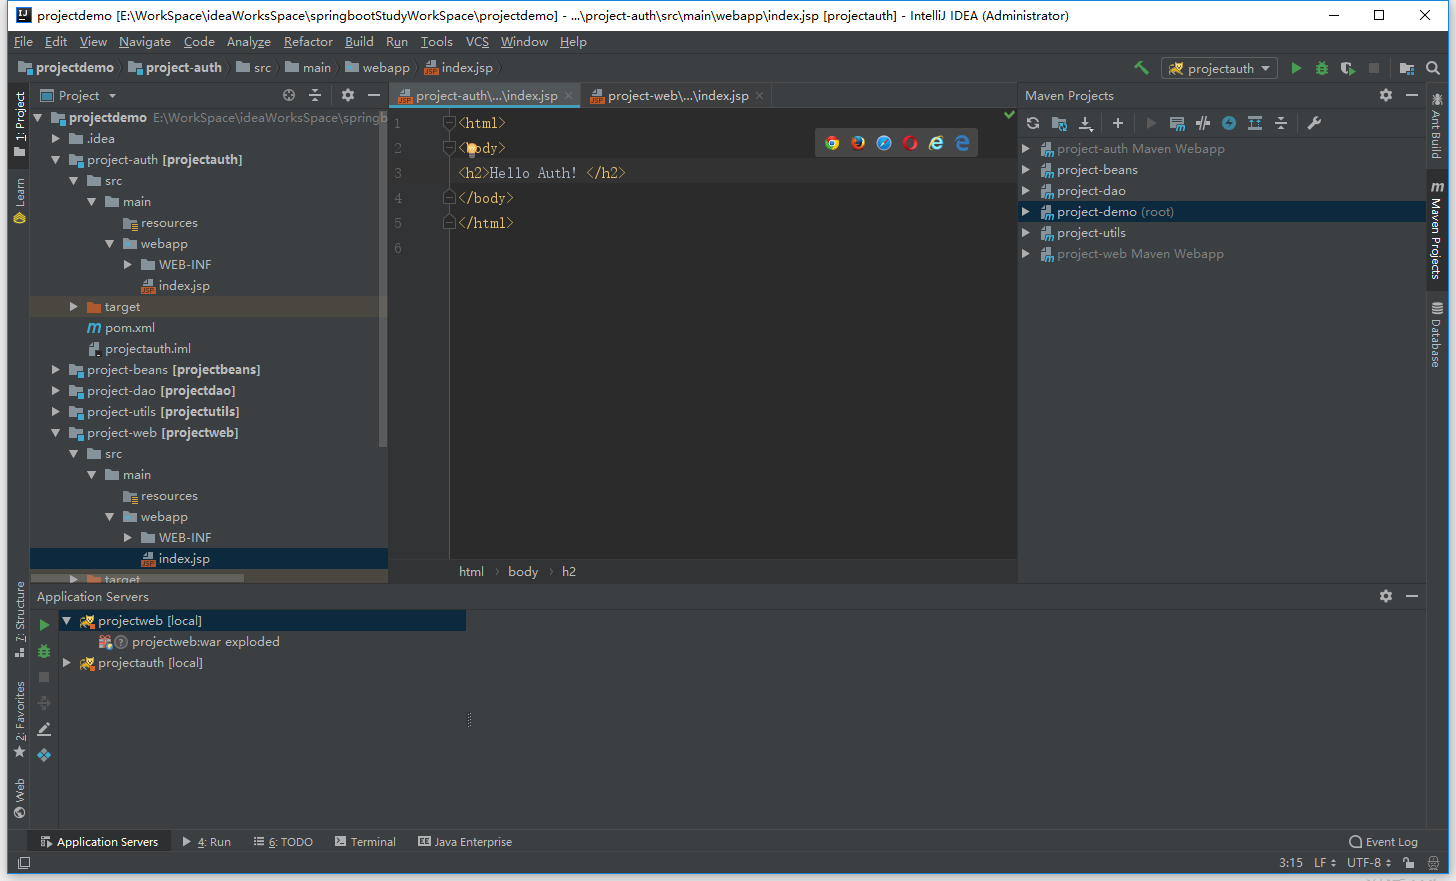This screenshot has height=881, width=1456.
Task: Expand the target folder under project-auth
Action: coord(74,307)
